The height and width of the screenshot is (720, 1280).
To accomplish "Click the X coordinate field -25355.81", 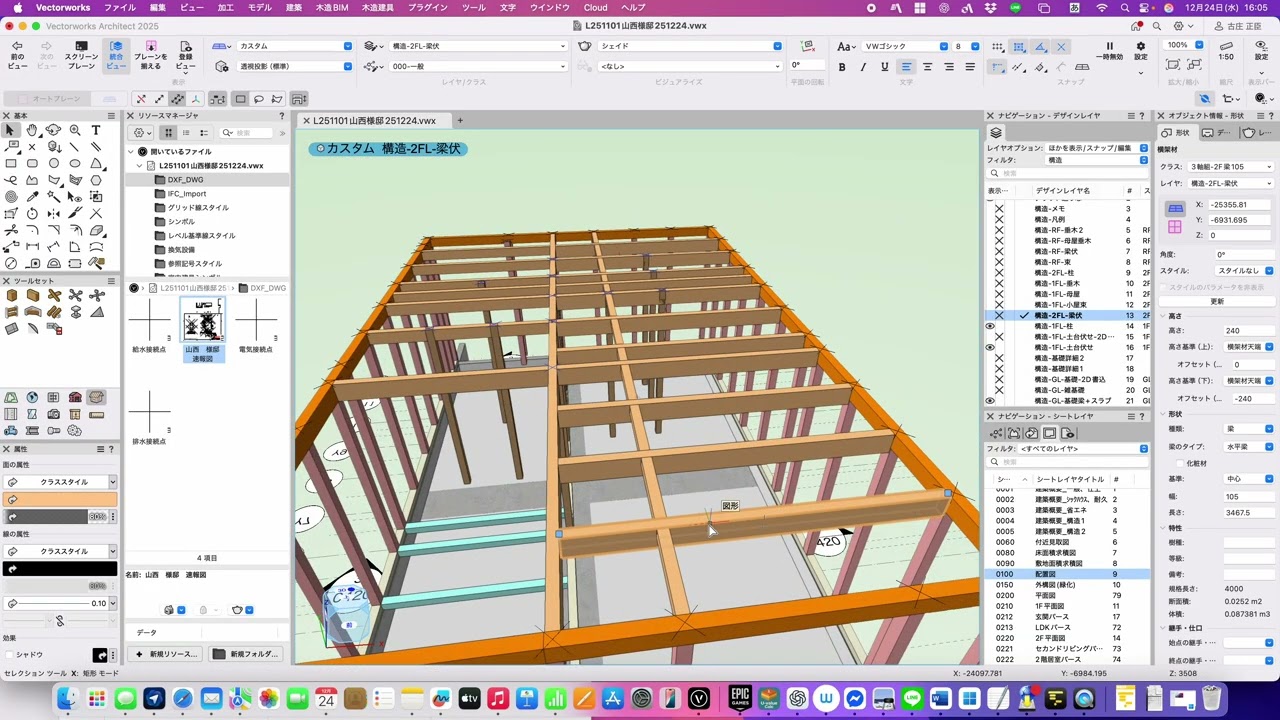I will pyautogui.click(x=1240, y=204).
